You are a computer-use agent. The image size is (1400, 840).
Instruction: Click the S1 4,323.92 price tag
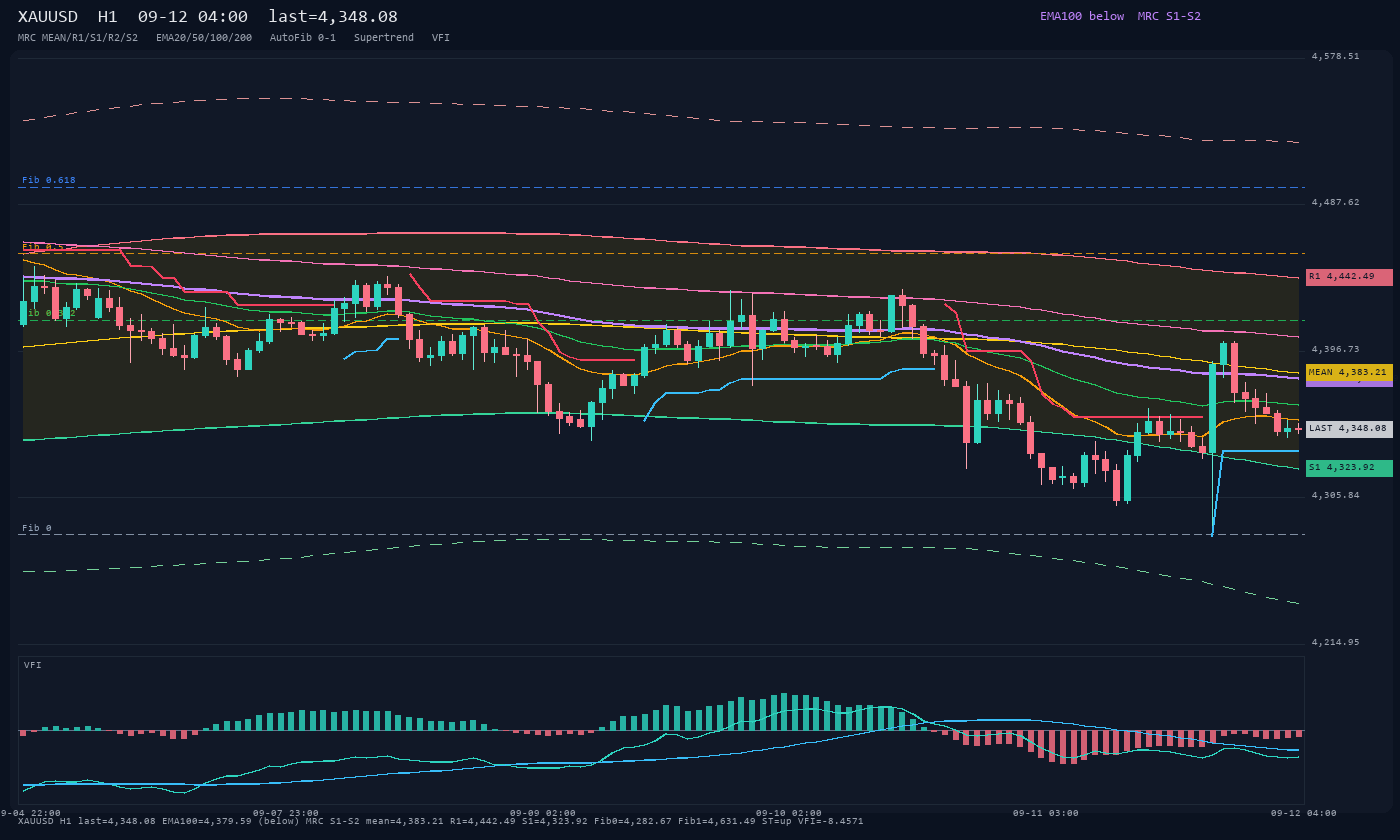pos(1349,468)
